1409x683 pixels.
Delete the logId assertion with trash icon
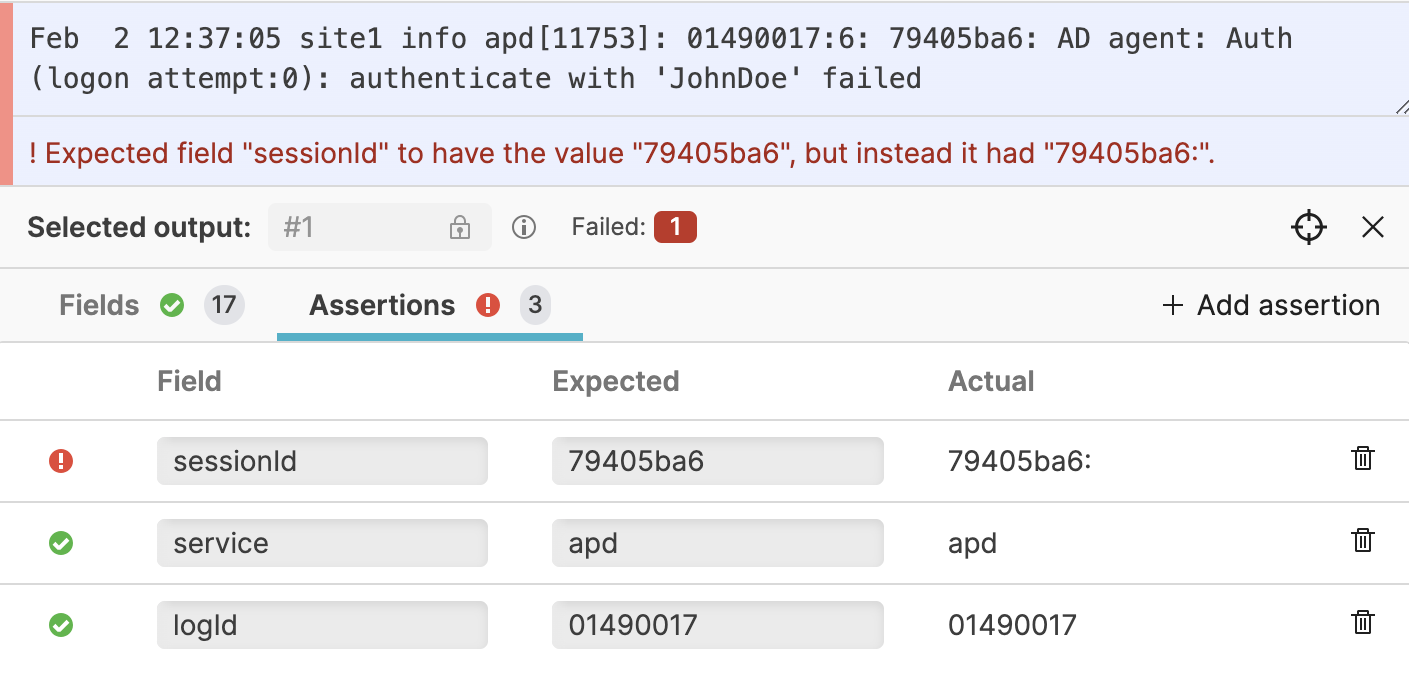(x=1362, y=622)
